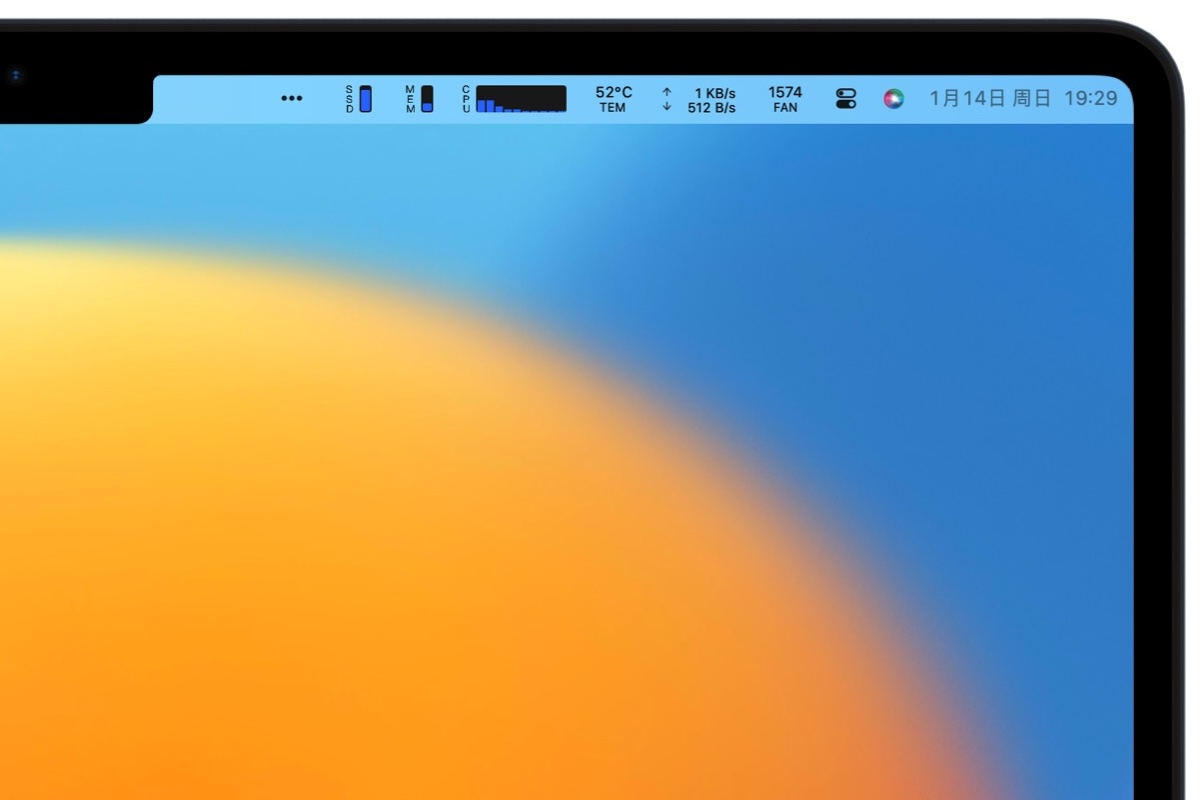Click the 19:29 clock time
The width and height of the screenshot is (1200, 800).
point(1090,98)
